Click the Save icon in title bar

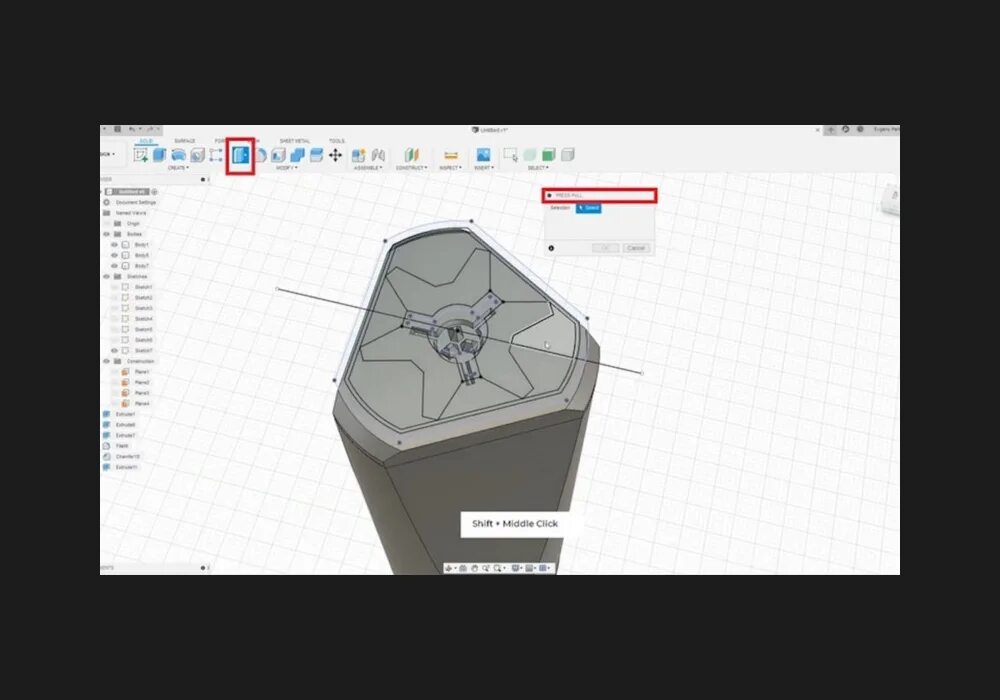117,129
